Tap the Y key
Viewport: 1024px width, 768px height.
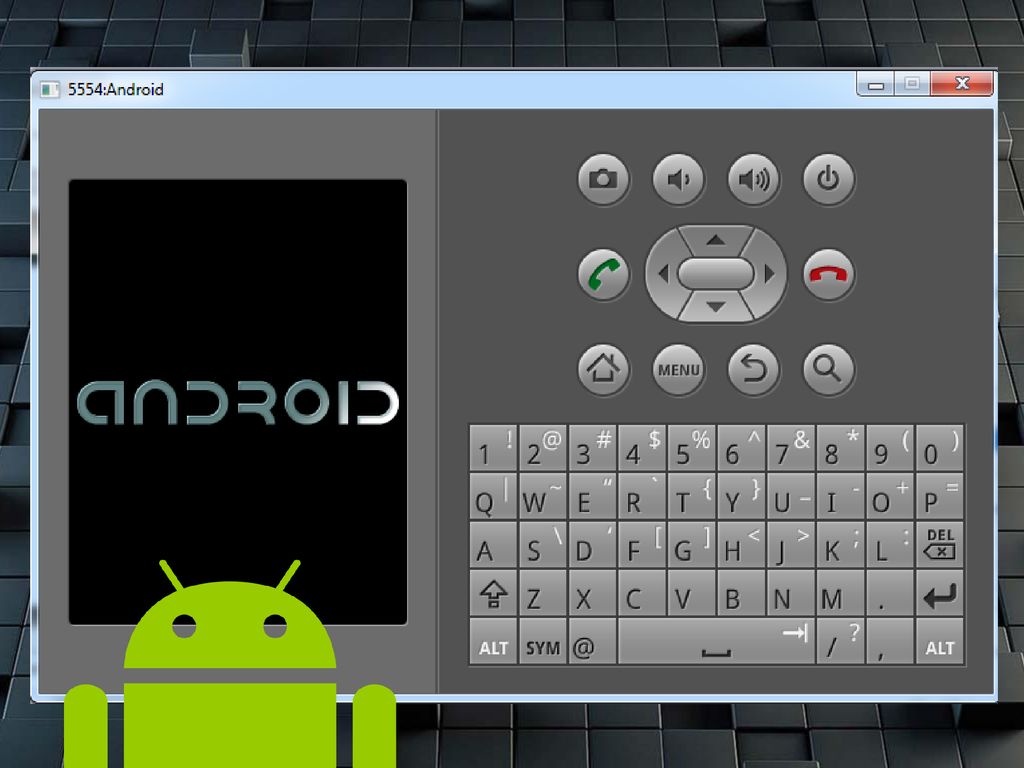point(741,496)
